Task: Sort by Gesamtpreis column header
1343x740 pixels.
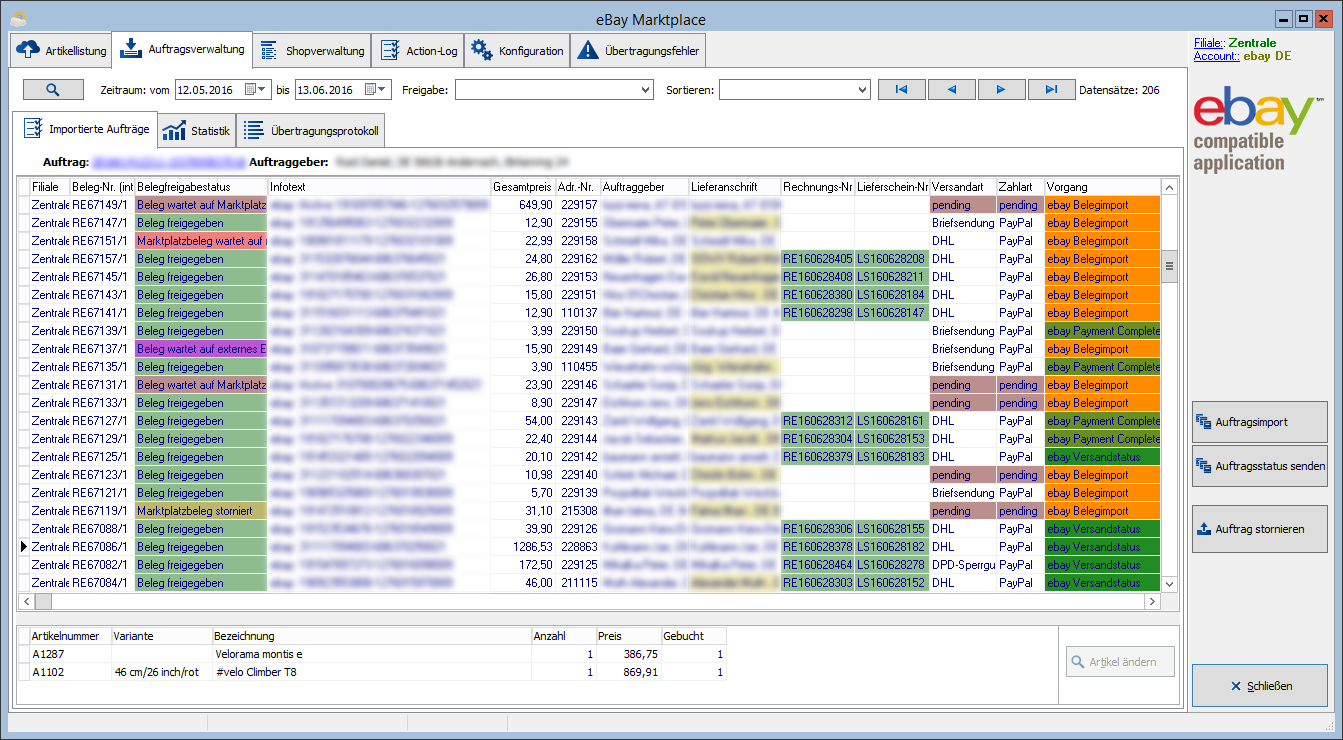Action: 522,187
